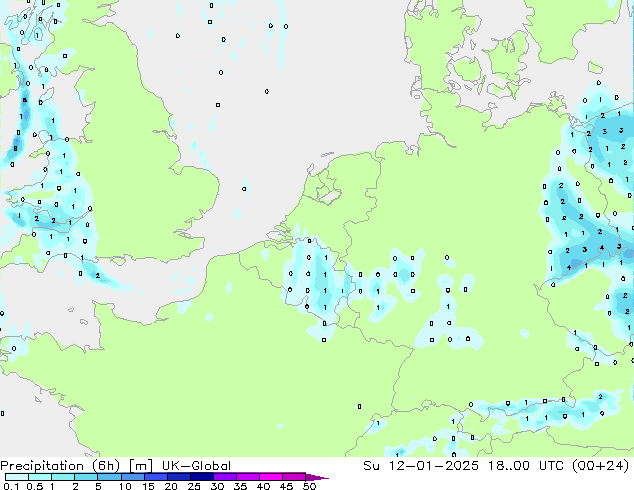Select the legend swatch between 25 and 30

pyautogui.click(x=201, y=477)
